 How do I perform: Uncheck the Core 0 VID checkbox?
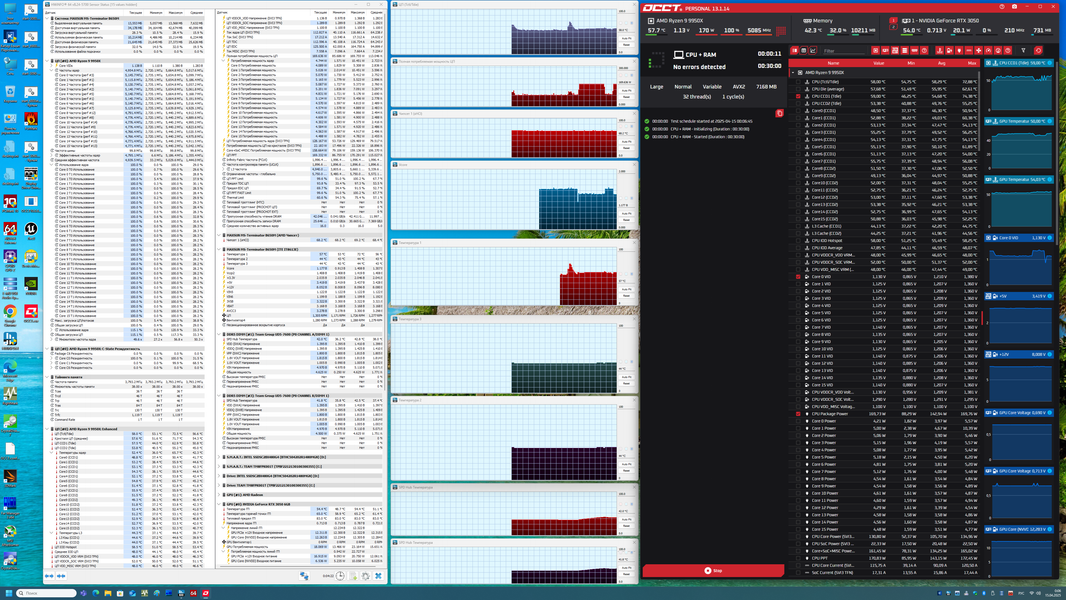pyautogui.click(x=798, y=277)
